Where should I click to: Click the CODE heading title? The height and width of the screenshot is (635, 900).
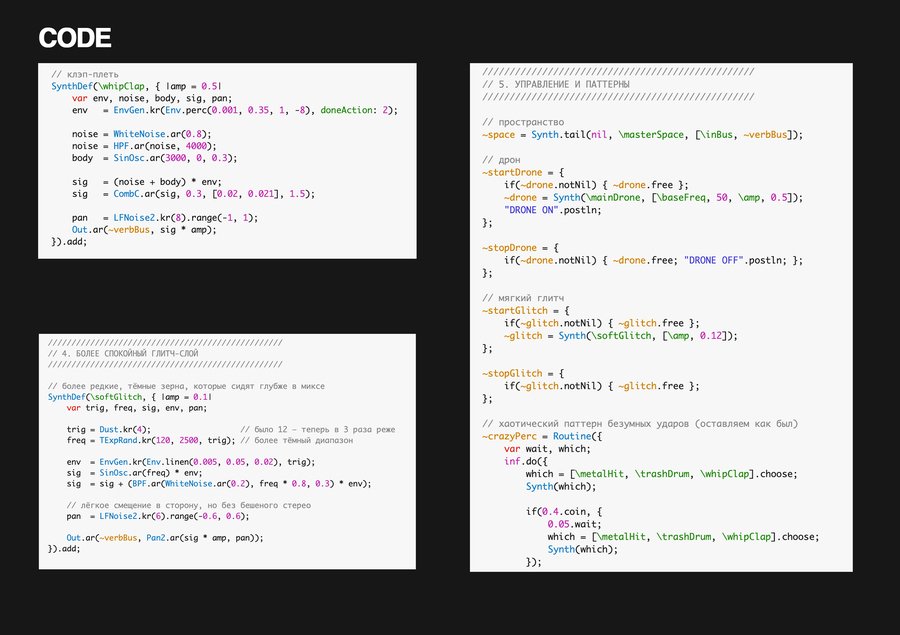point(74,39)
